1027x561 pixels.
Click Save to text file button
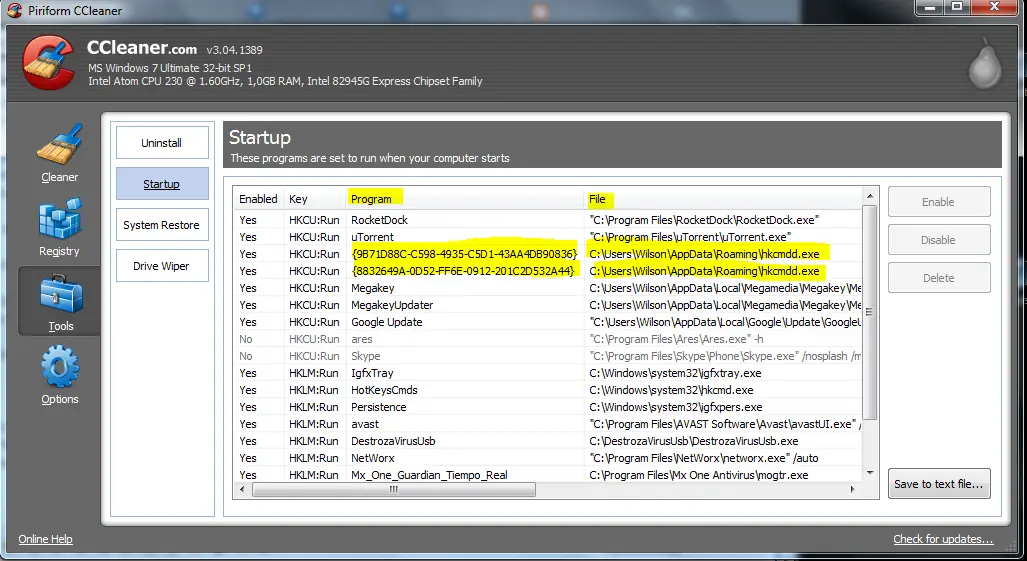coord(939,484)
